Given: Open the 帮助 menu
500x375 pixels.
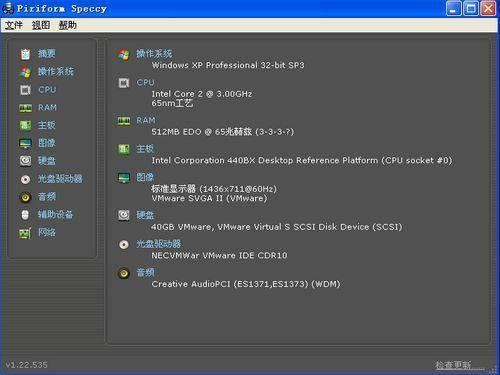Looking at the screenshot, I should point(68,25).
